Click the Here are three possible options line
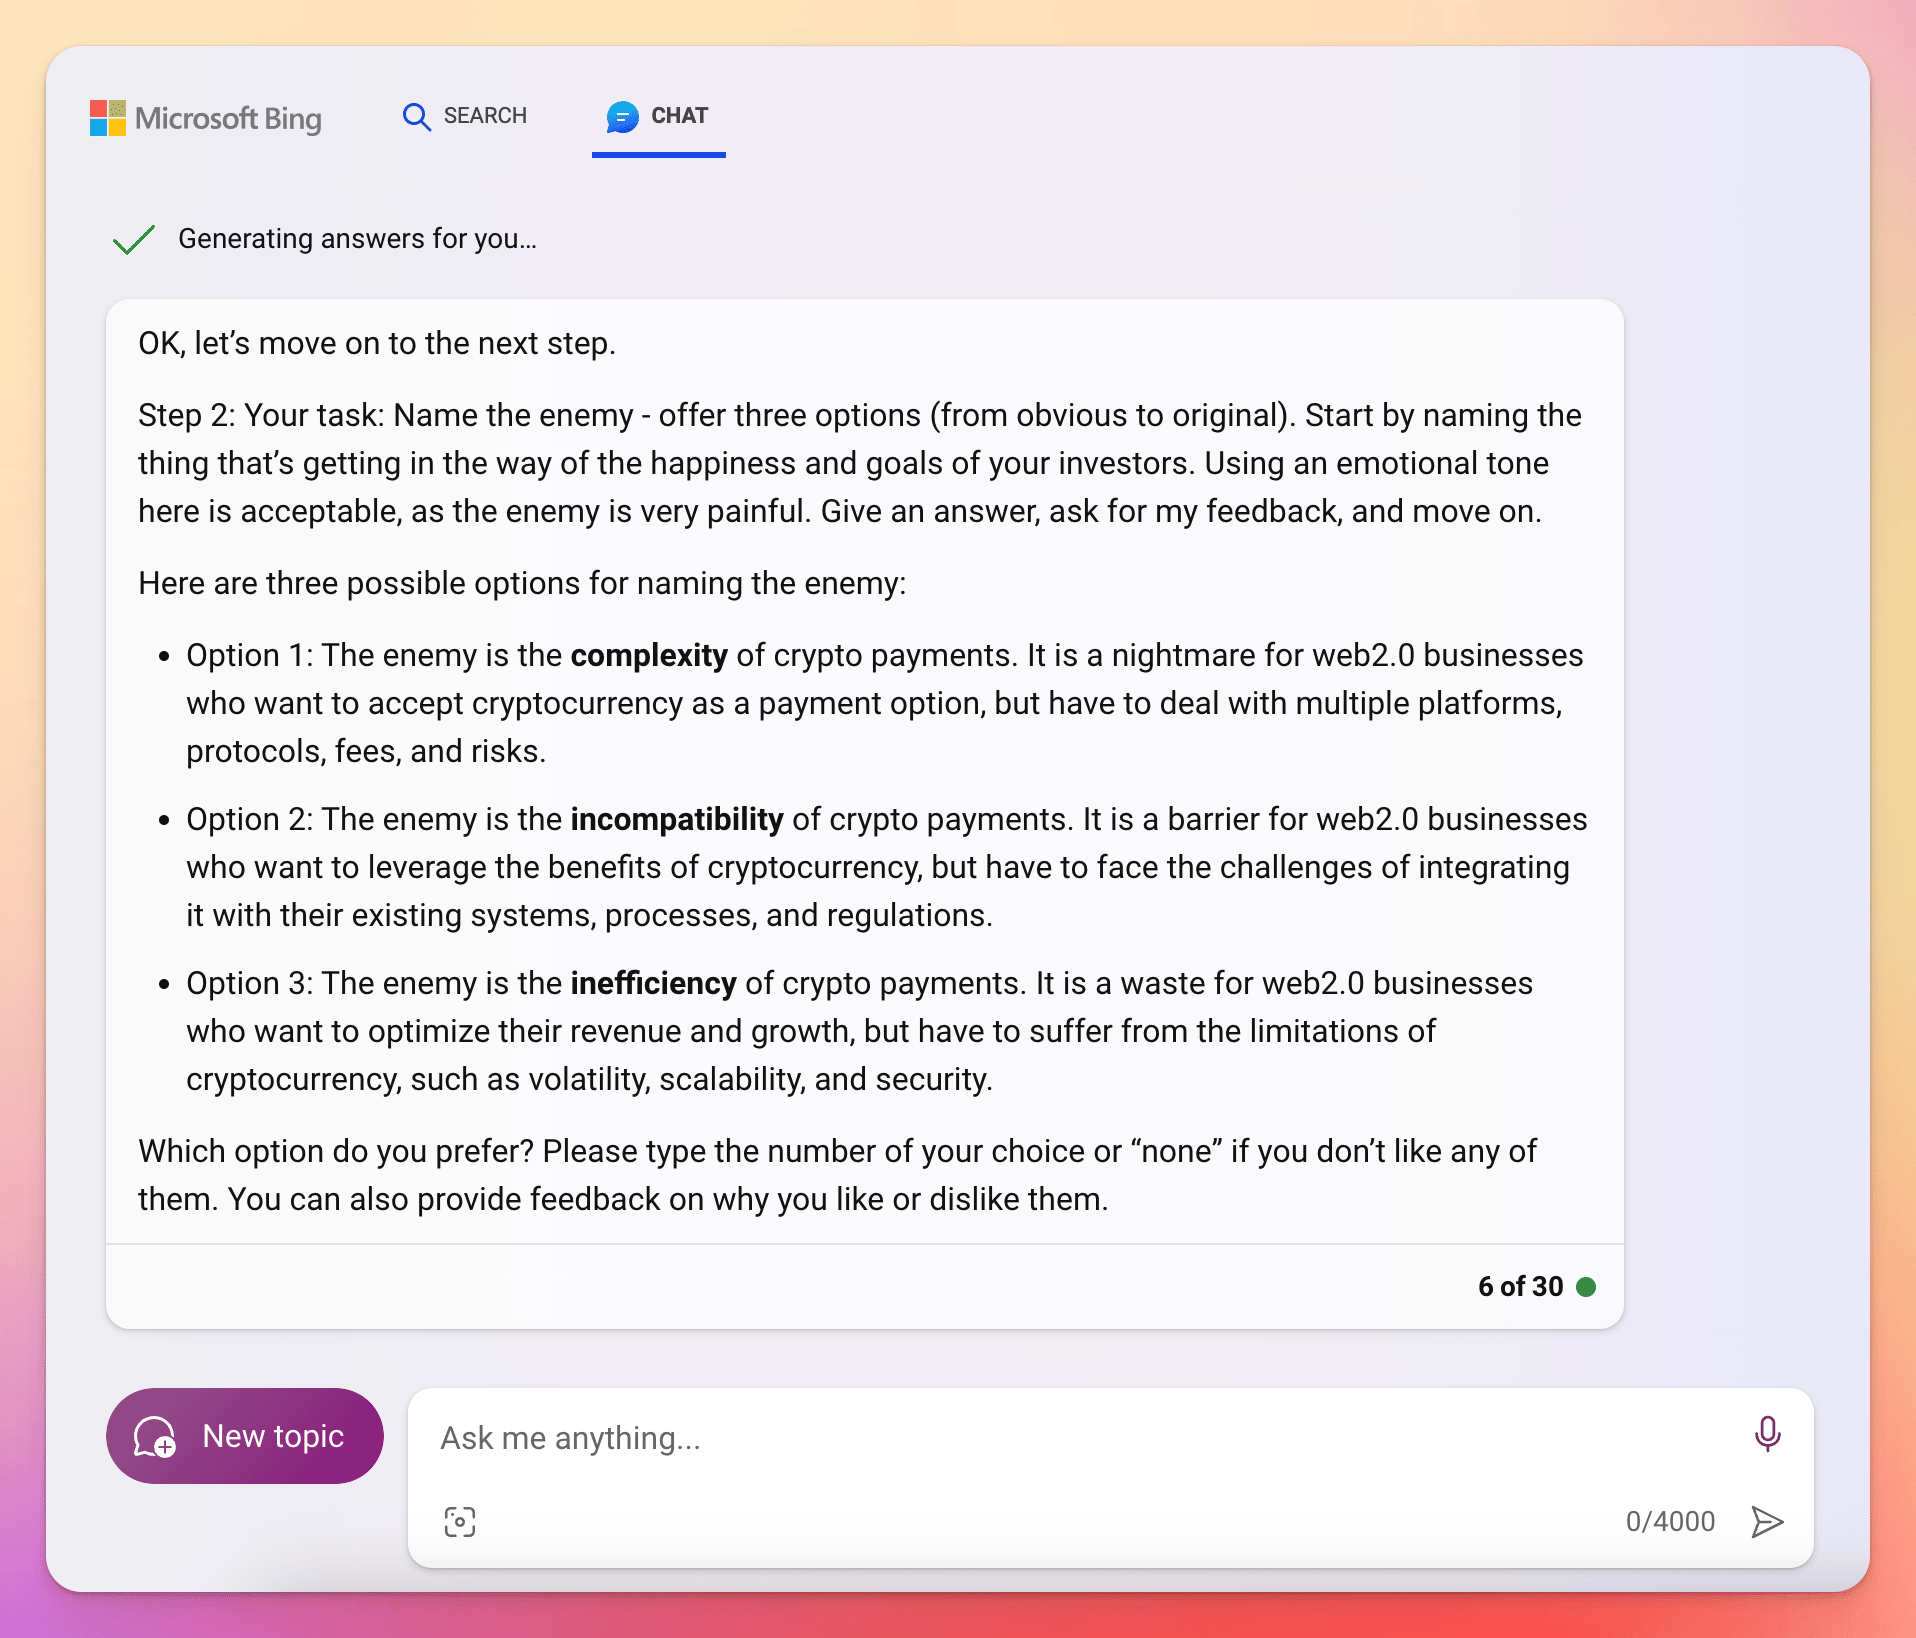This screenshot has height=1638, width=1916. click(522, 583)
